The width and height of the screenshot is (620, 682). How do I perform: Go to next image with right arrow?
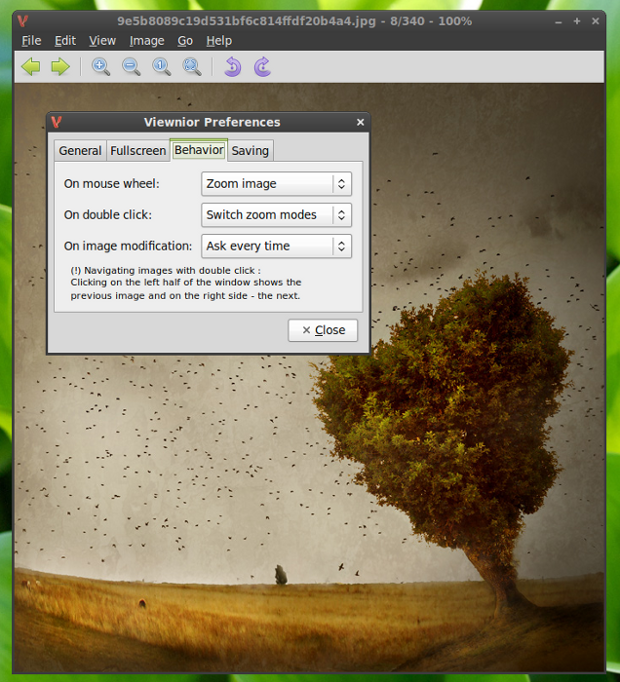[60, 67]
